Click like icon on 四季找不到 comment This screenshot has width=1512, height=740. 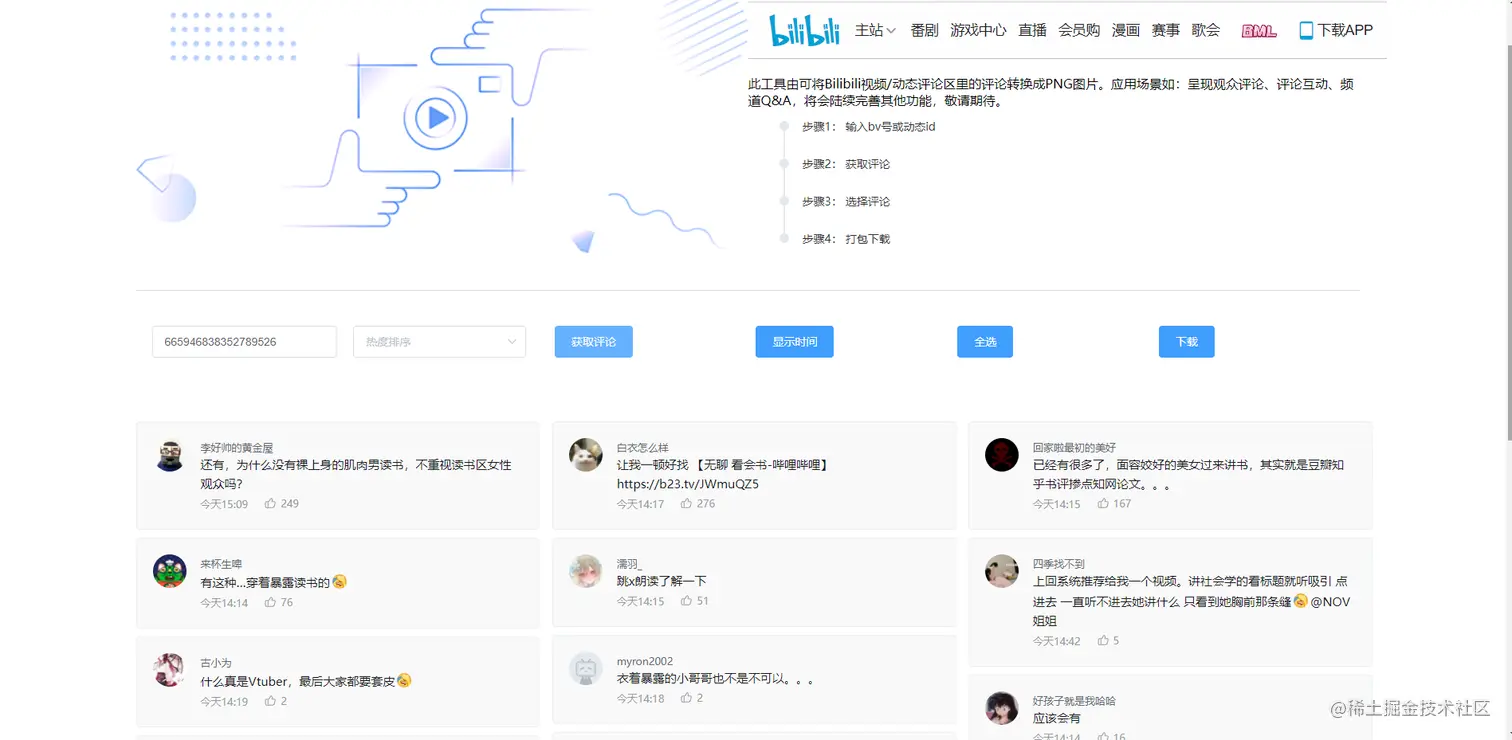tap(1102, 641)
